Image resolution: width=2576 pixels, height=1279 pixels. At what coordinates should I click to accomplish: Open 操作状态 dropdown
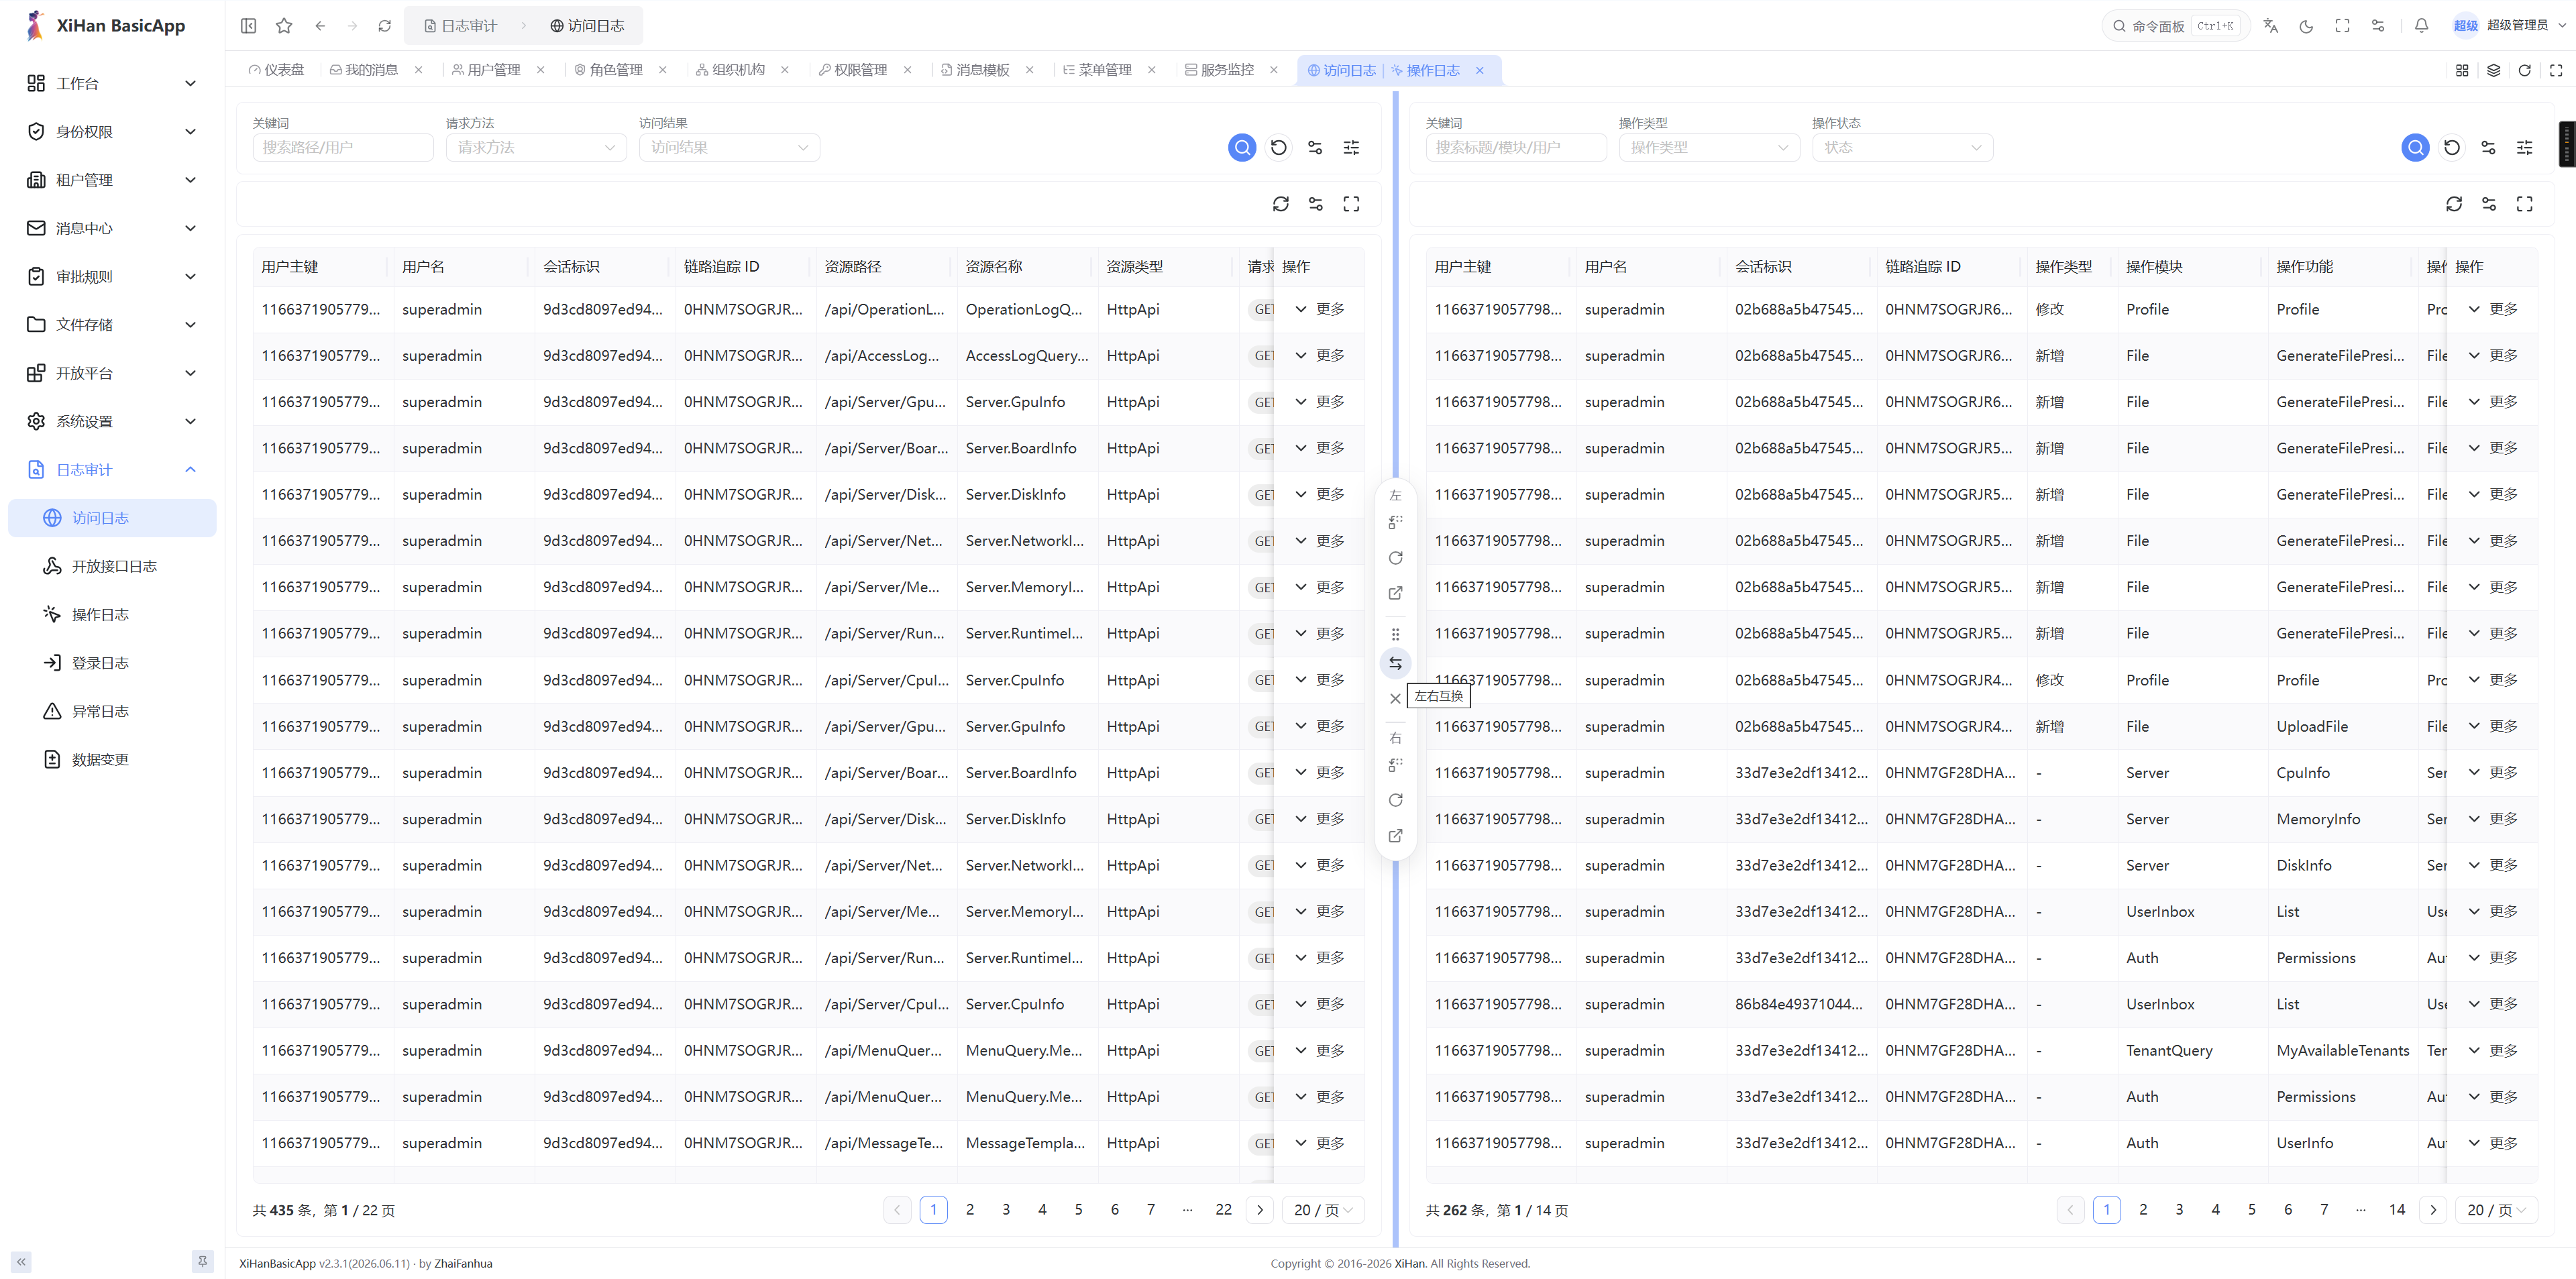pos(1902,148)
